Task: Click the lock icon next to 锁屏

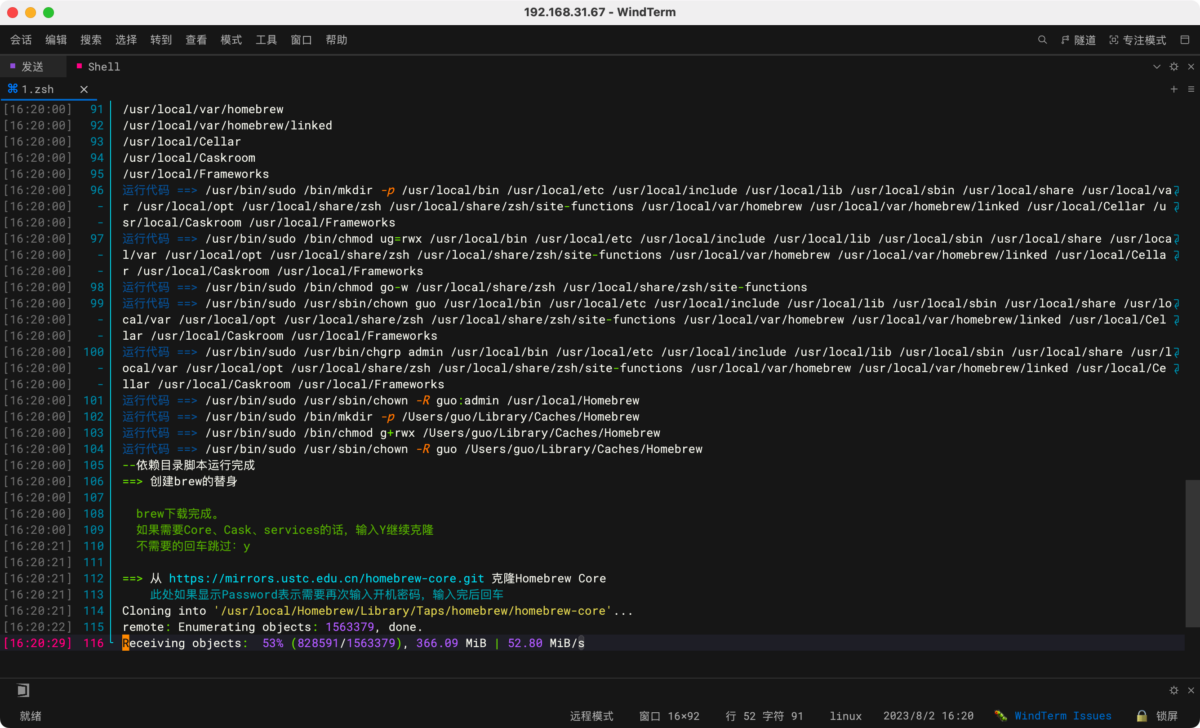Action: [x=1141, y=716]
